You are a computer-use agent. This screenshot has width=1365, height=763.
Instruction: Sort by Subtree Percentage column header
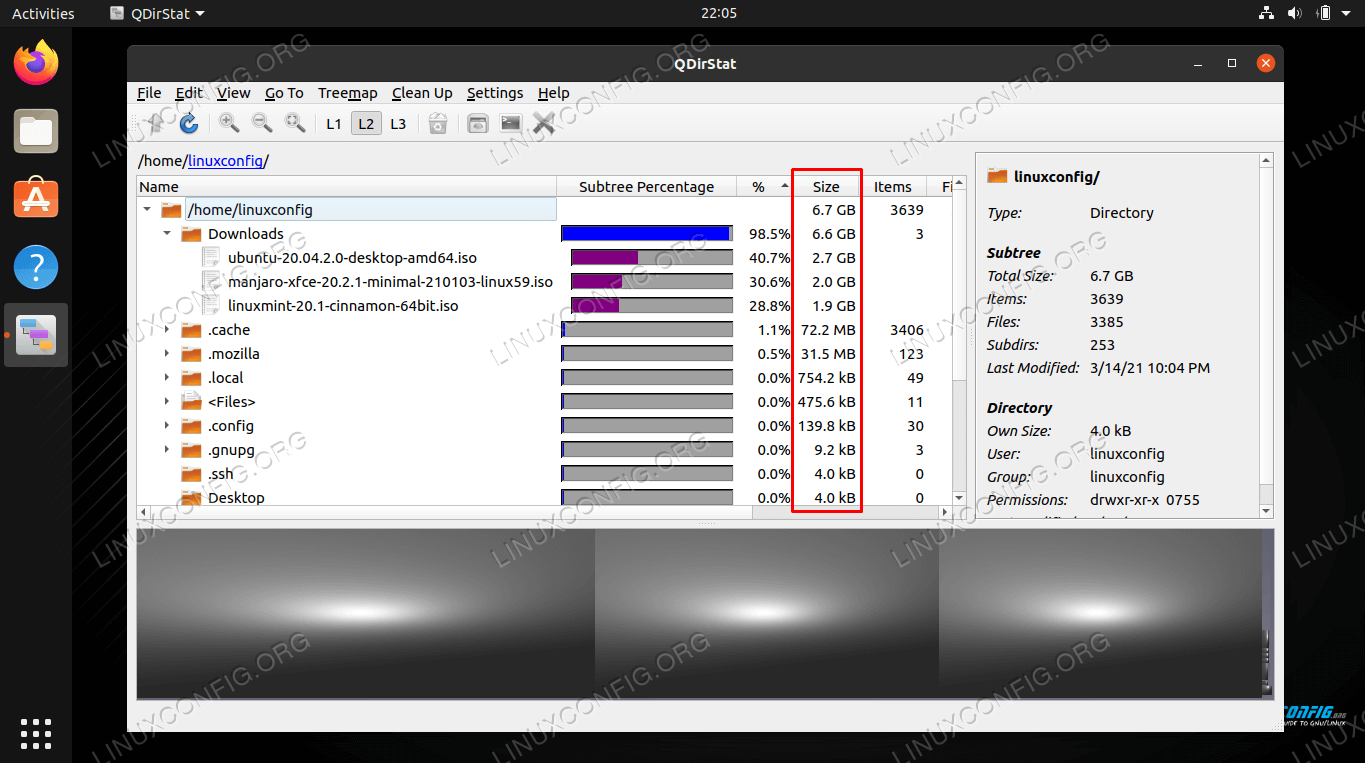point(647,186)
